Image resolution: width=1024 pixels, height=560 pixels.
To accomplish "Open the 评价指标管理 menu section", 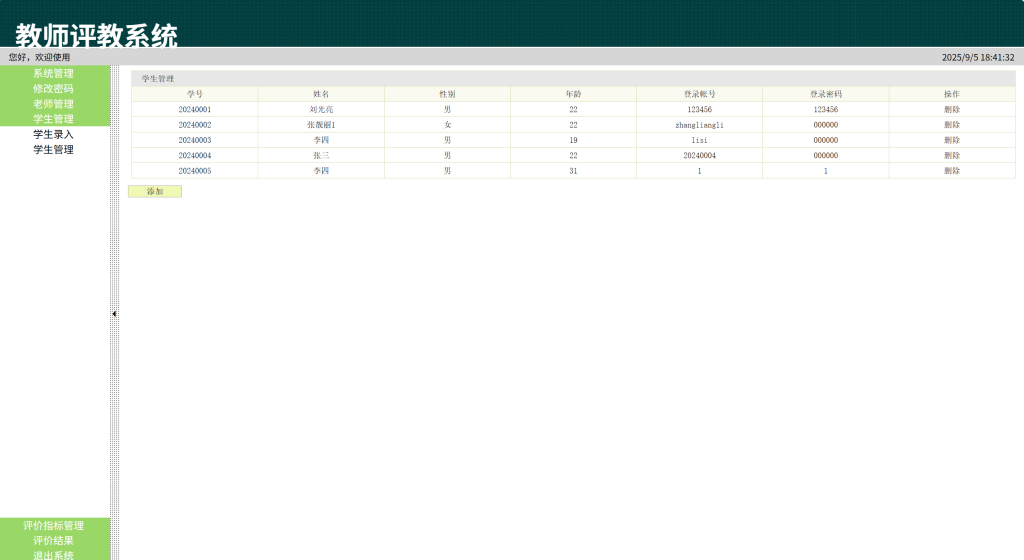I will click(x=54, y=525).
